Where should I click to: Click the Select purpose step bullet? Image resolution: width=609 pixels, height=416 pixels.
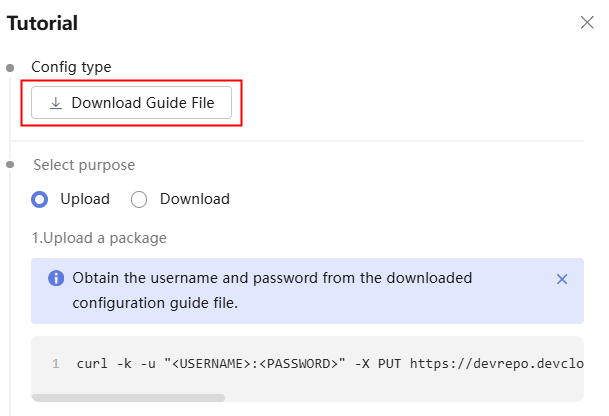coord(10,165)
